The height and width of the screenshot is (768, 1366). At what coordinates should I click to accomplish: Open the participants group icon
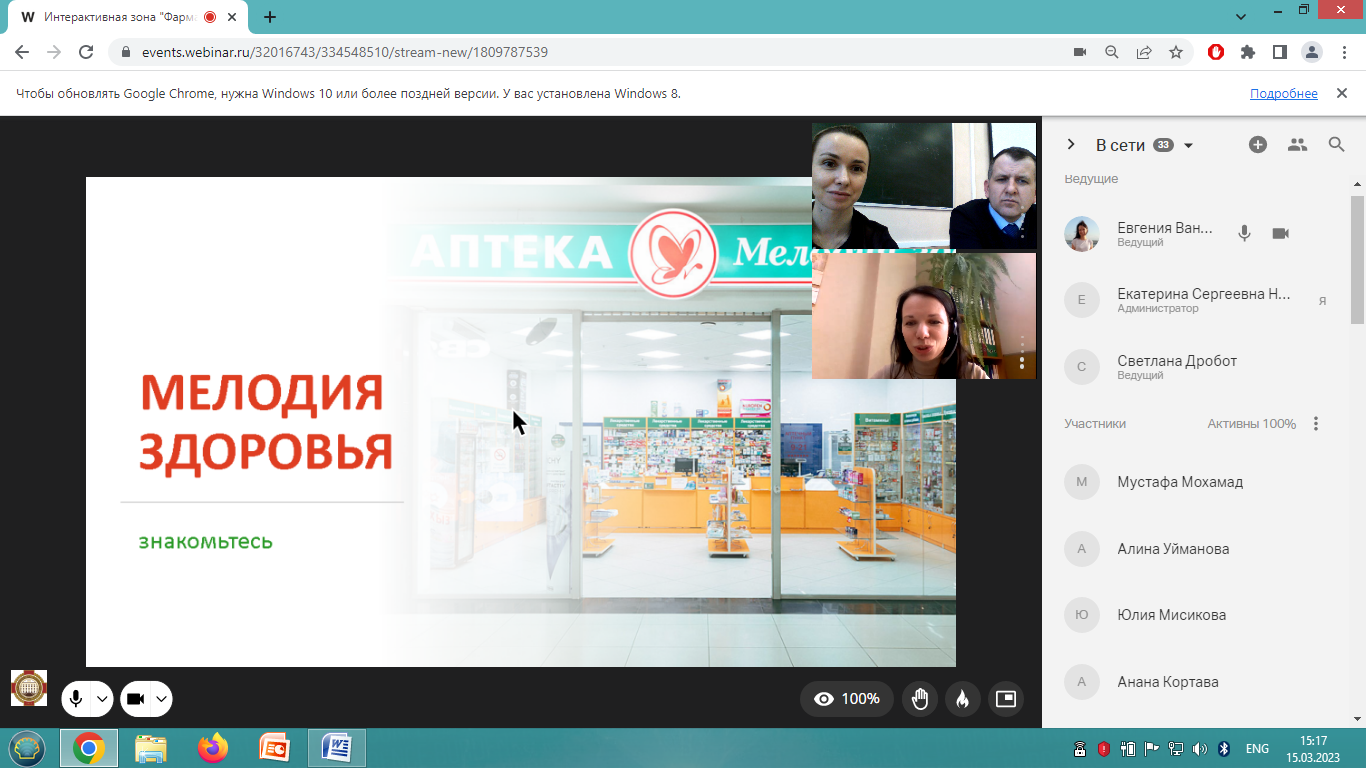[1297, 145]
